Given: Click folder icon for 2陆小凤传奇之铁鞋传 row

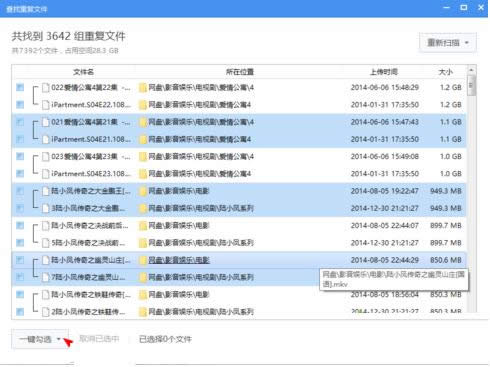Looking at the screenshot, I should (x=143, y=312).
